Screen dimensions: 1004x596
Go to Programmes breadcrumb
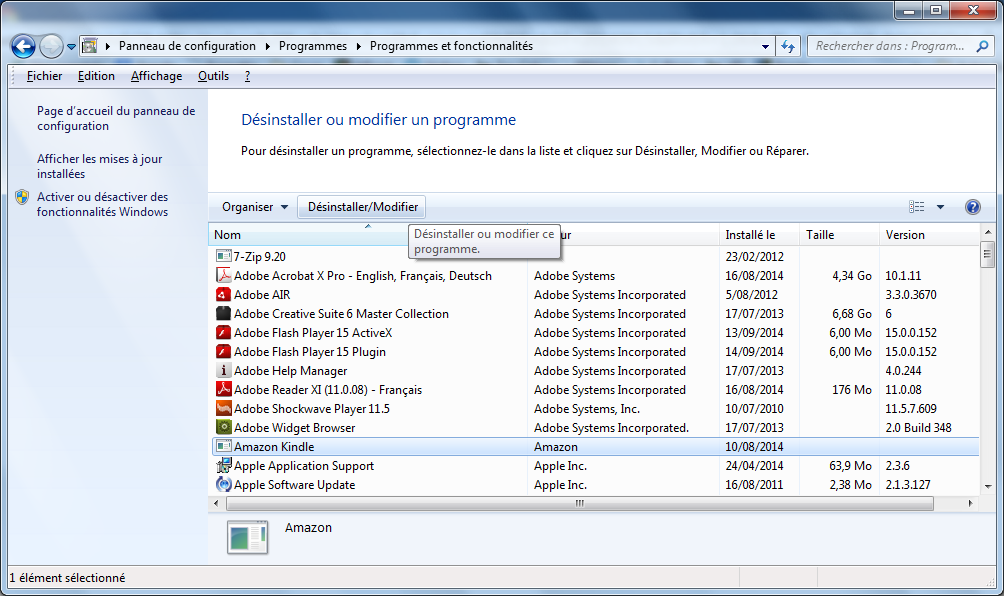[312, 46]
